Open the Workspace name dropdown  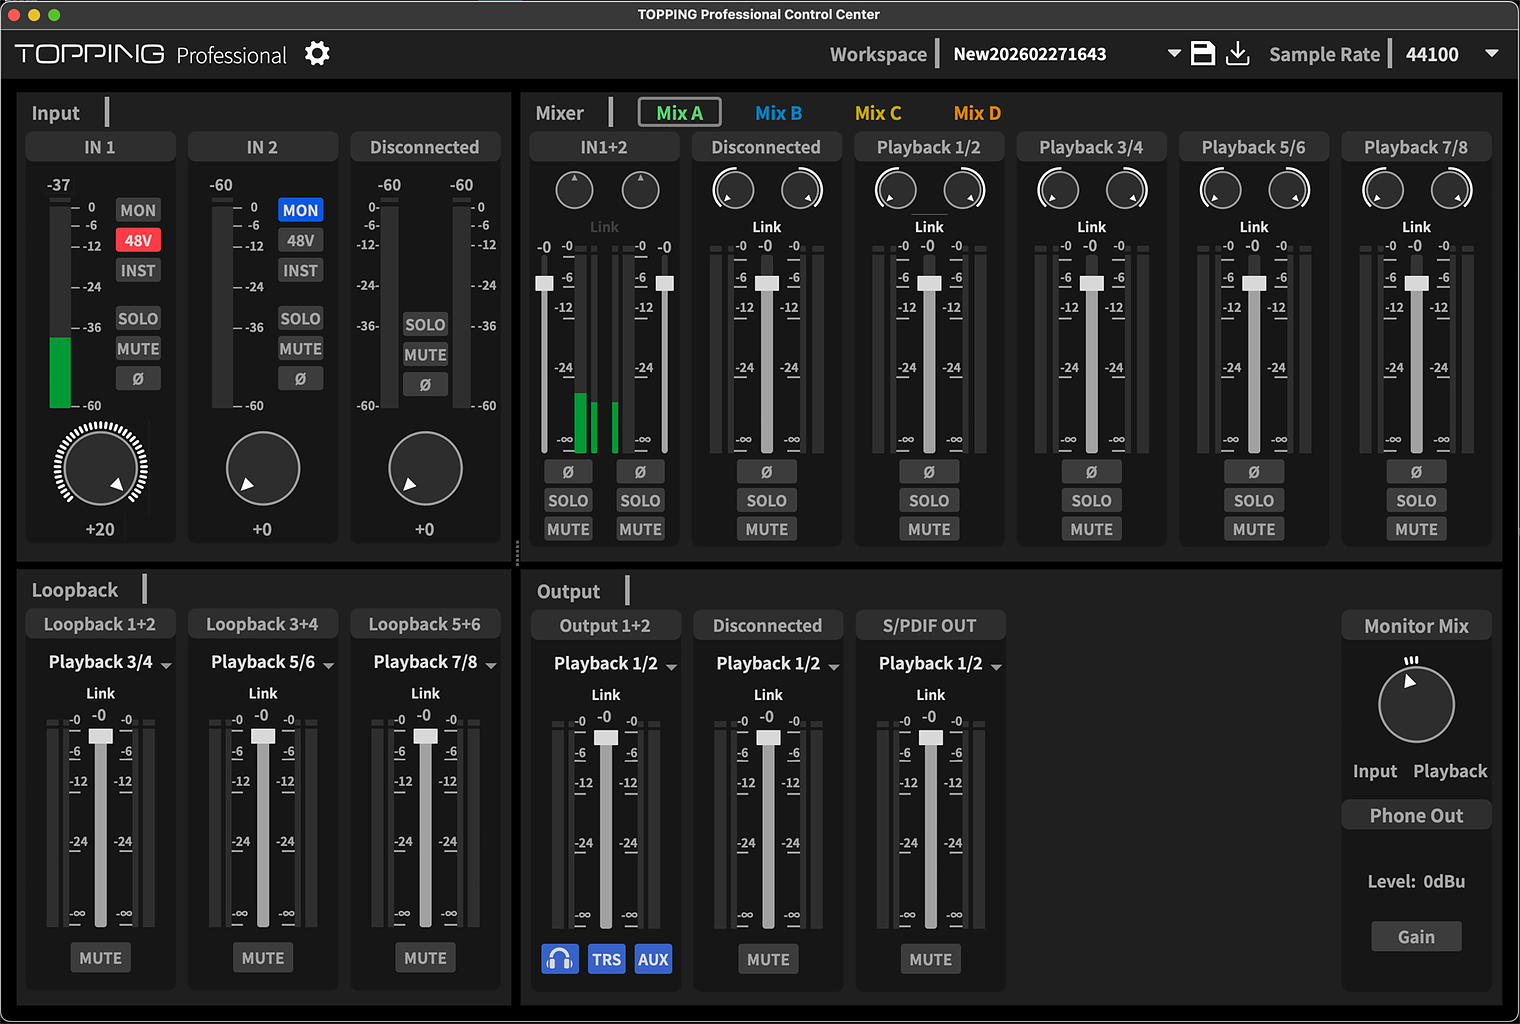tap(1174, 54)
